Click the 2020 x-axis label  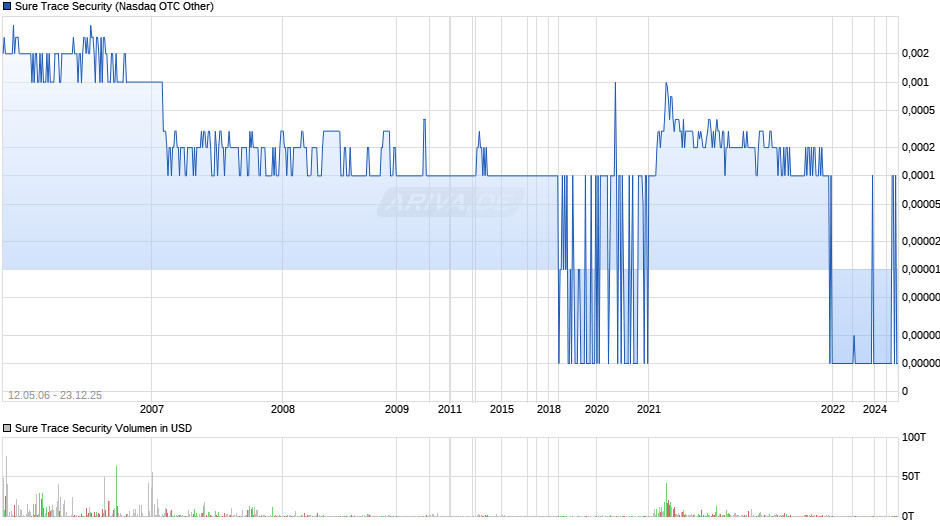[596, 409]
